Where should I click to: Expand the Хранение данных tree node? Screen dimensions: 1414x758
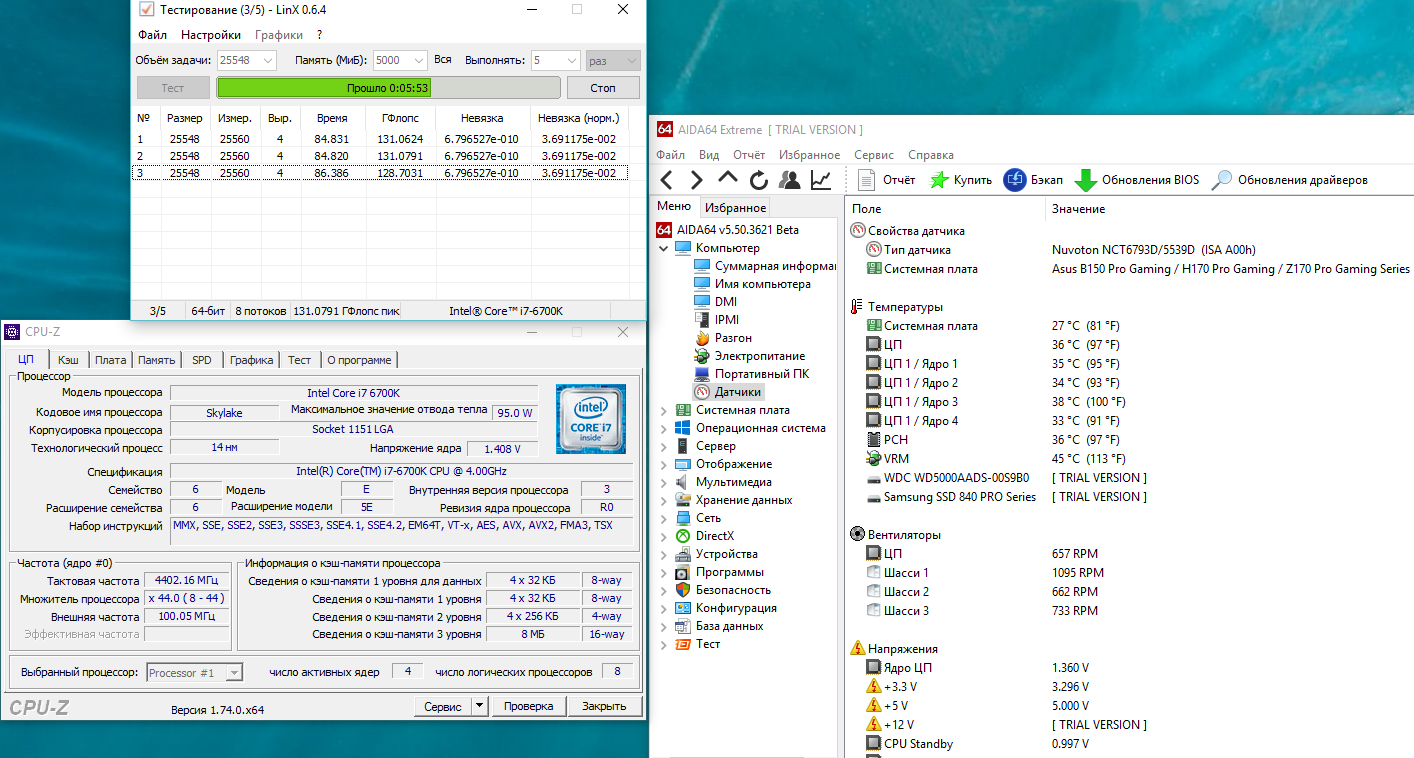click(x=664, y=500)
